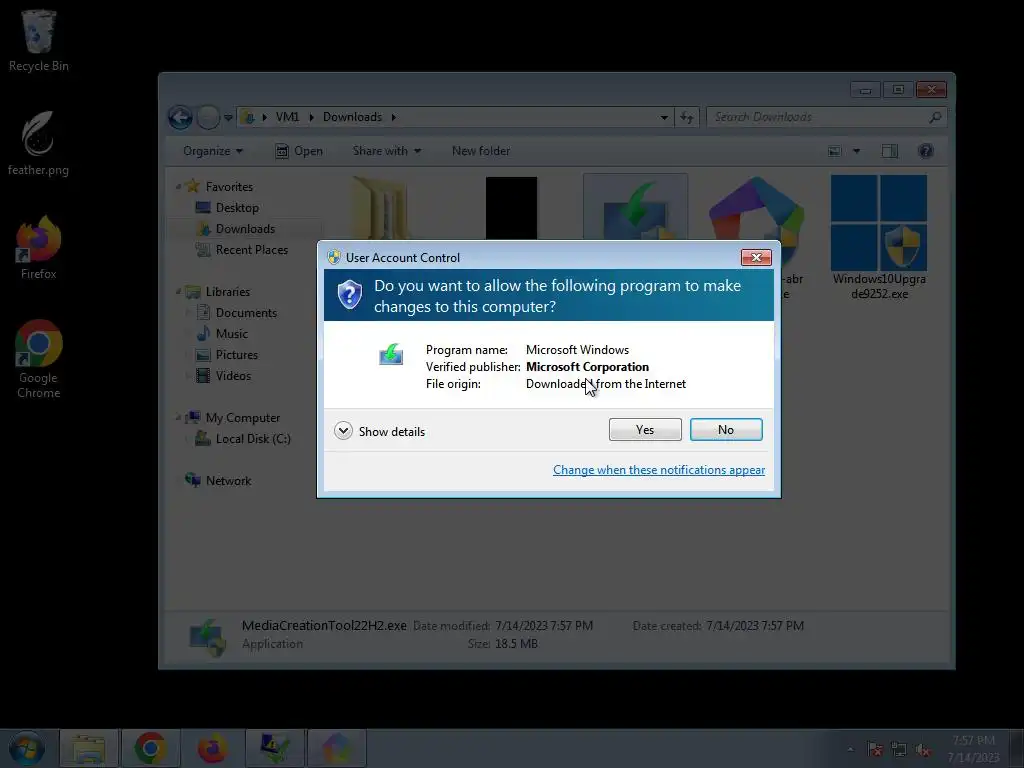Click the MediaCreationTool22H2.exe details pane icon
The image size is (1024, 768).
coord(207,637)
